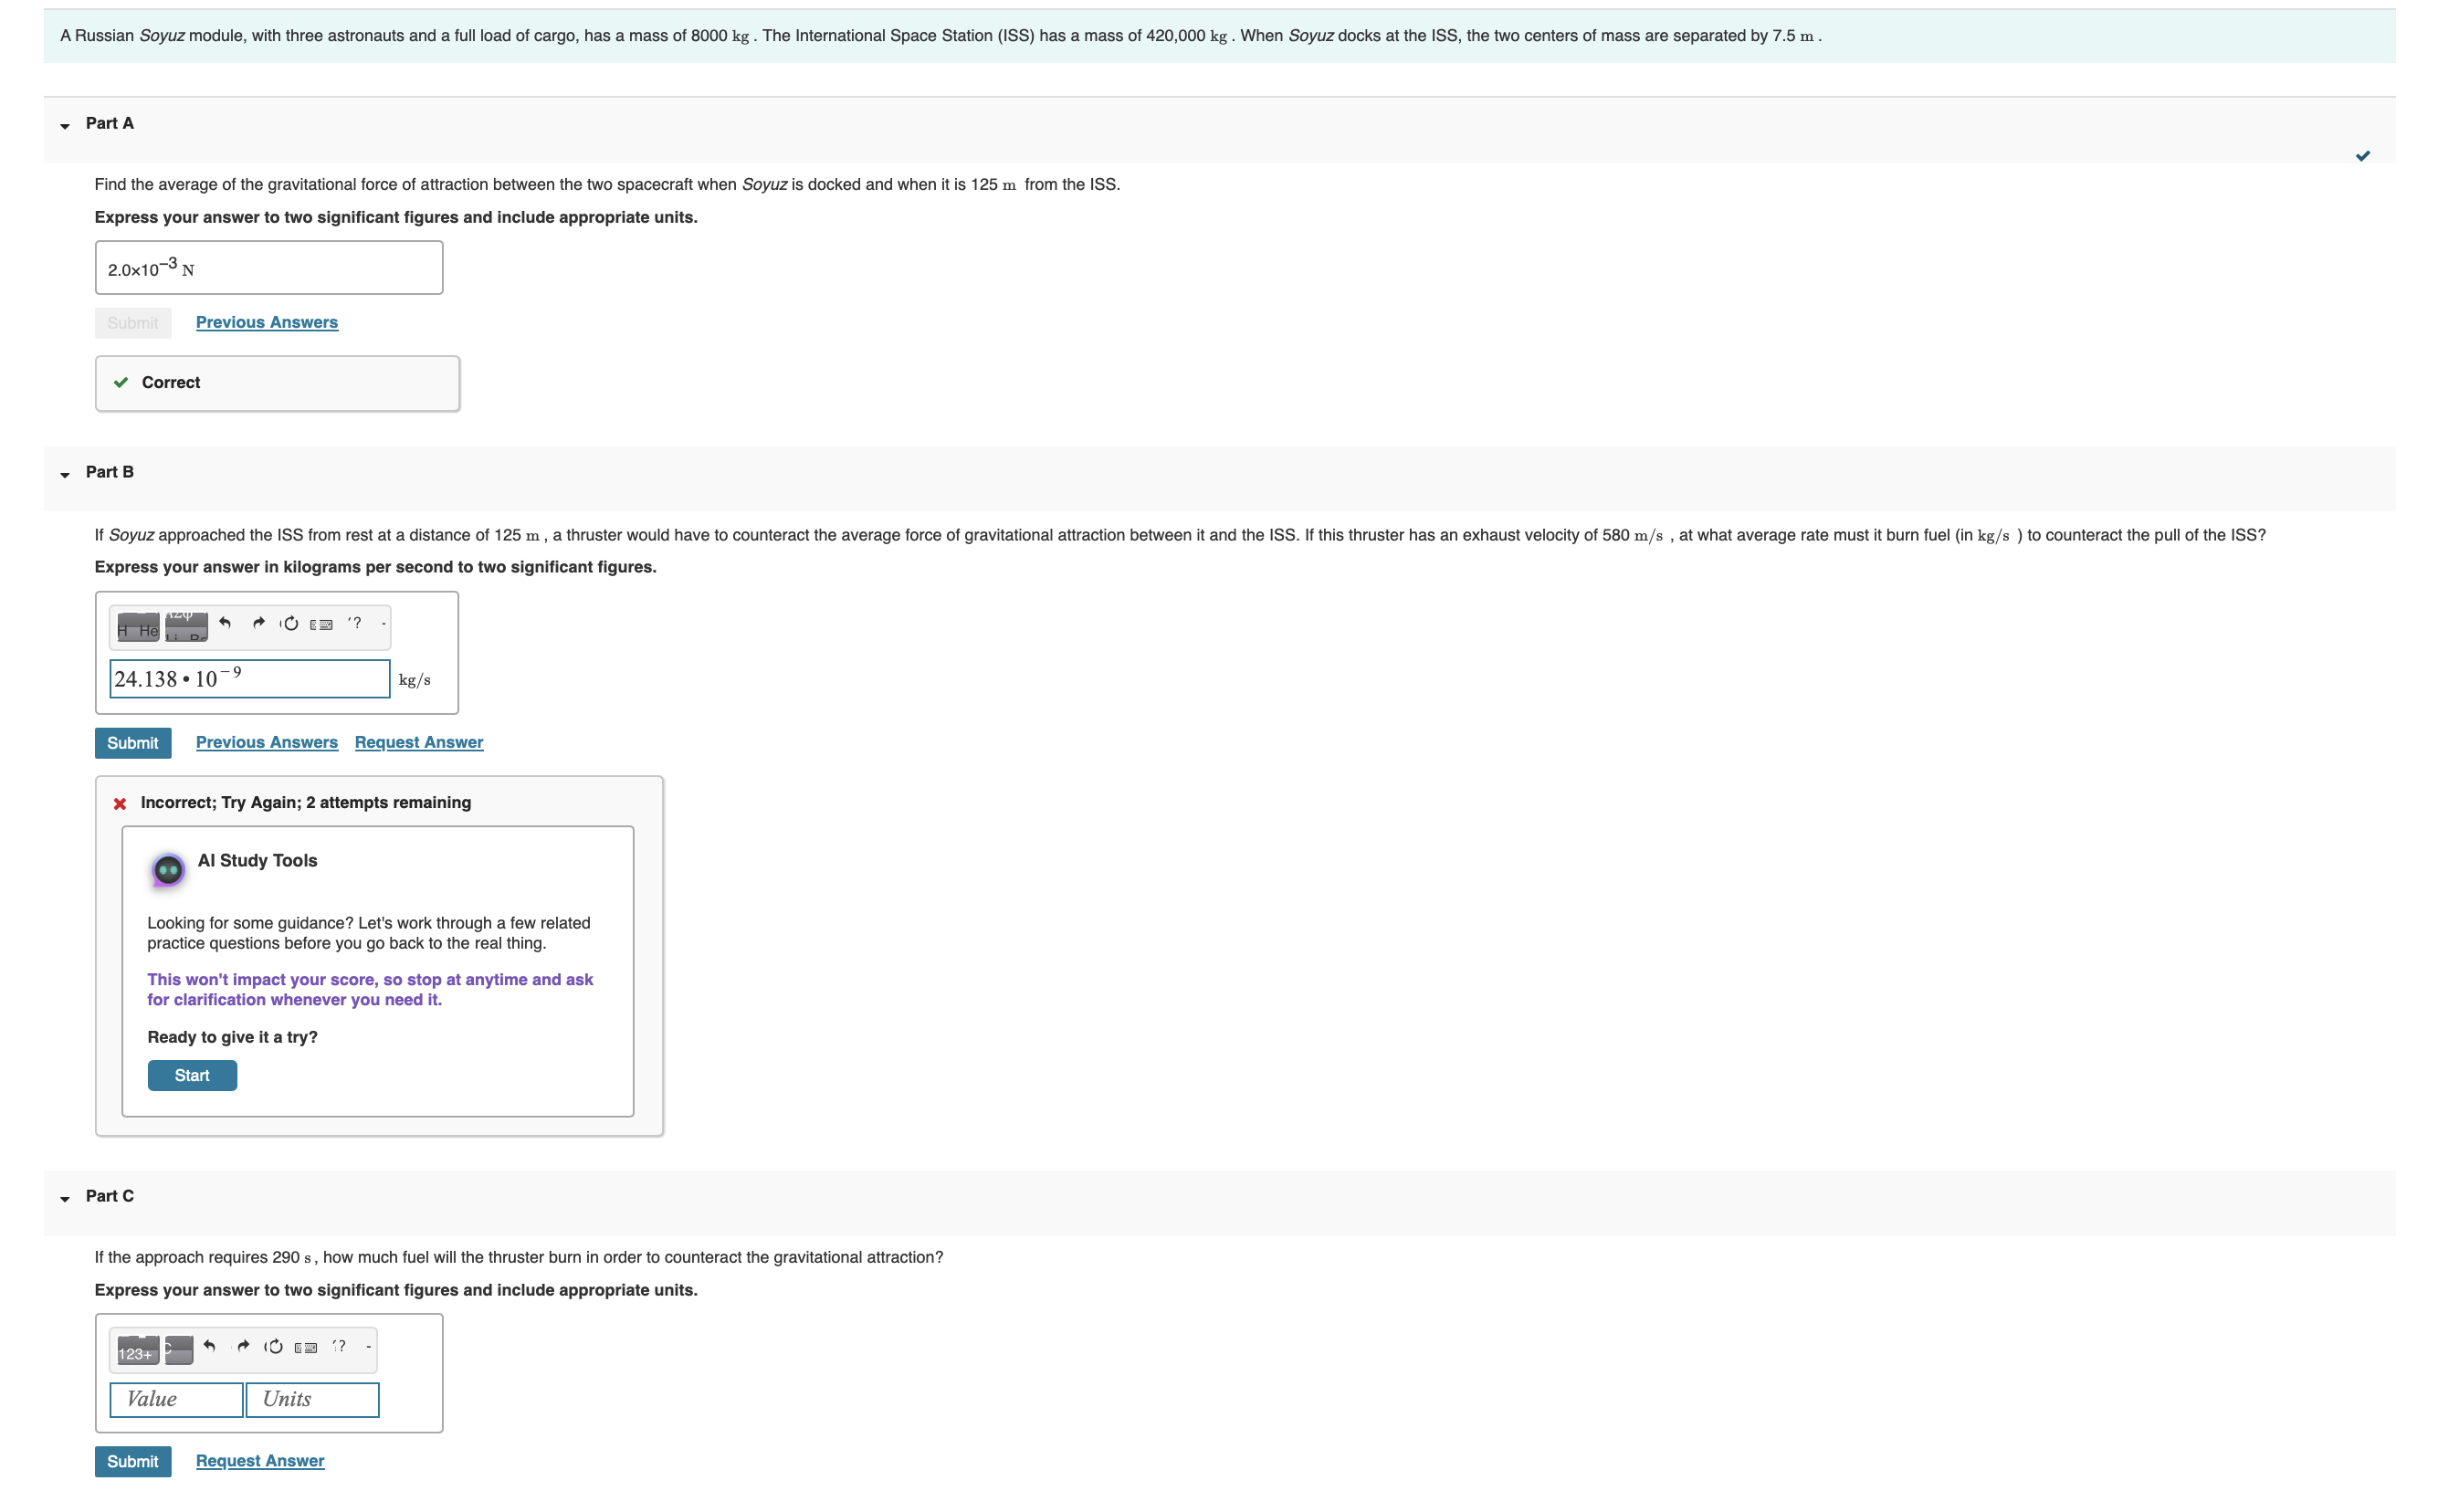Click the help question mark in Part B toolbar
Screen dimensions: 2438x1512
pyautogui.click(x=355, y=623)
